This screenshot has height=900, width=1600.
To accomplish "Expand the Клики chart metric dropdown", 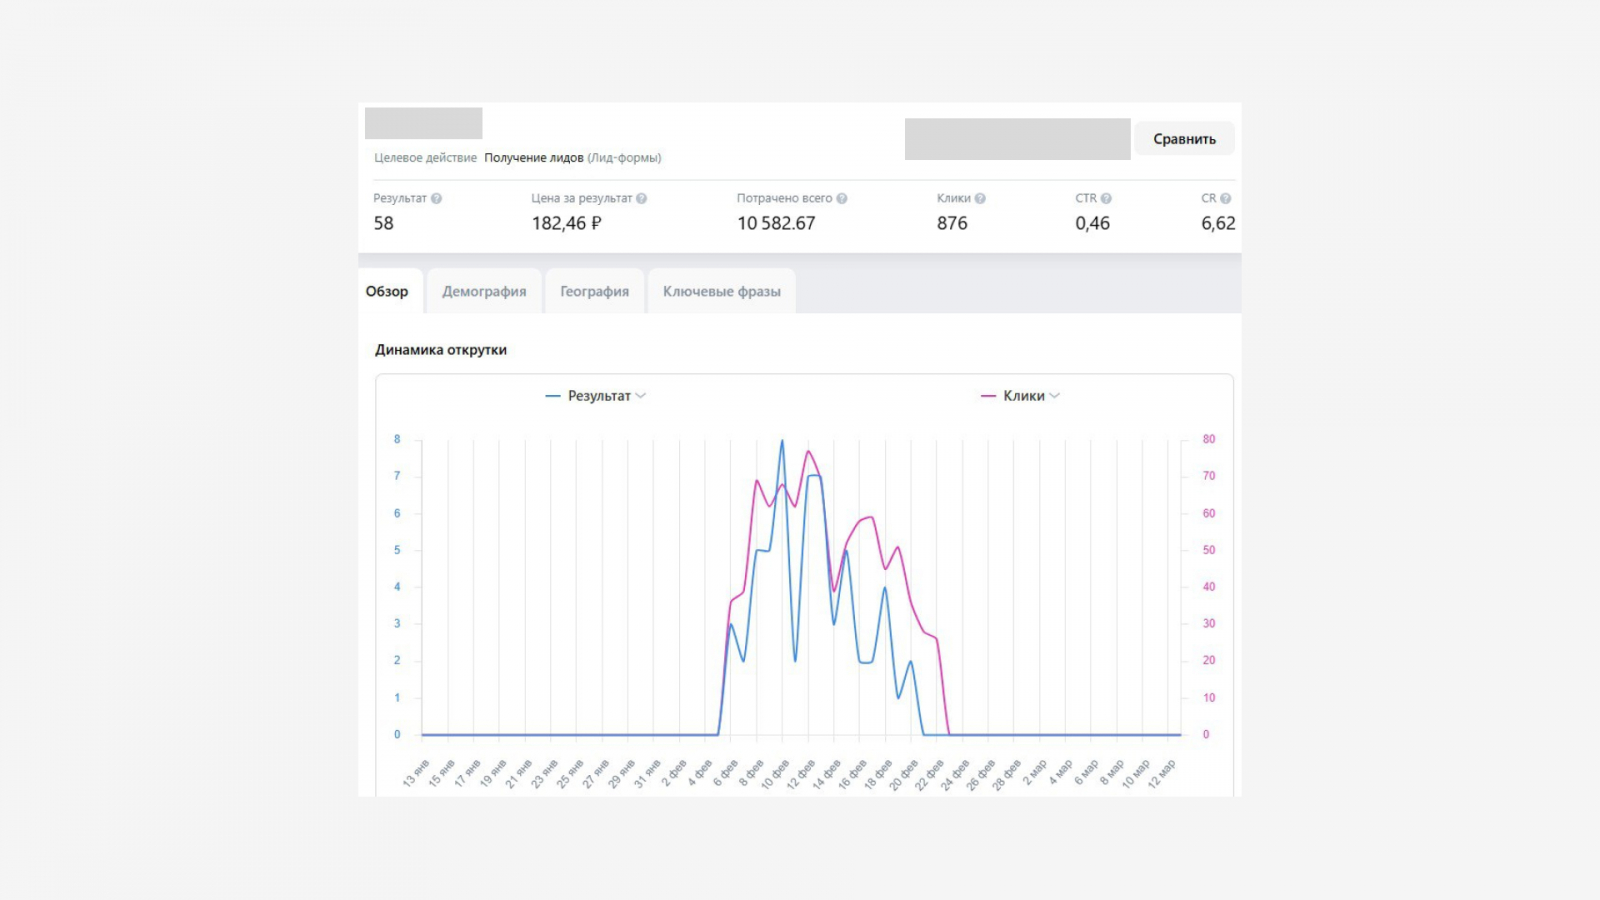I will coord(1055,396).
